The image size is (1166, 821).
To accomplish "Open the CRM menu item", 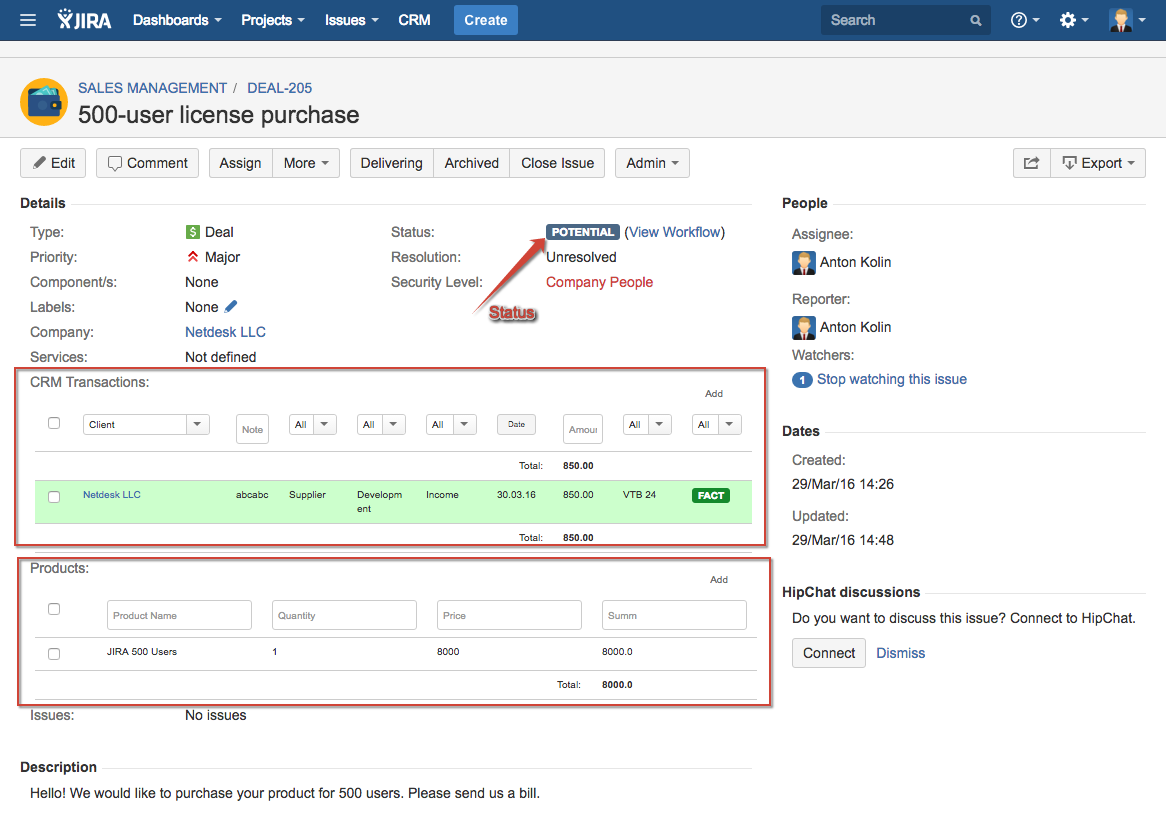I will point(414,20).
